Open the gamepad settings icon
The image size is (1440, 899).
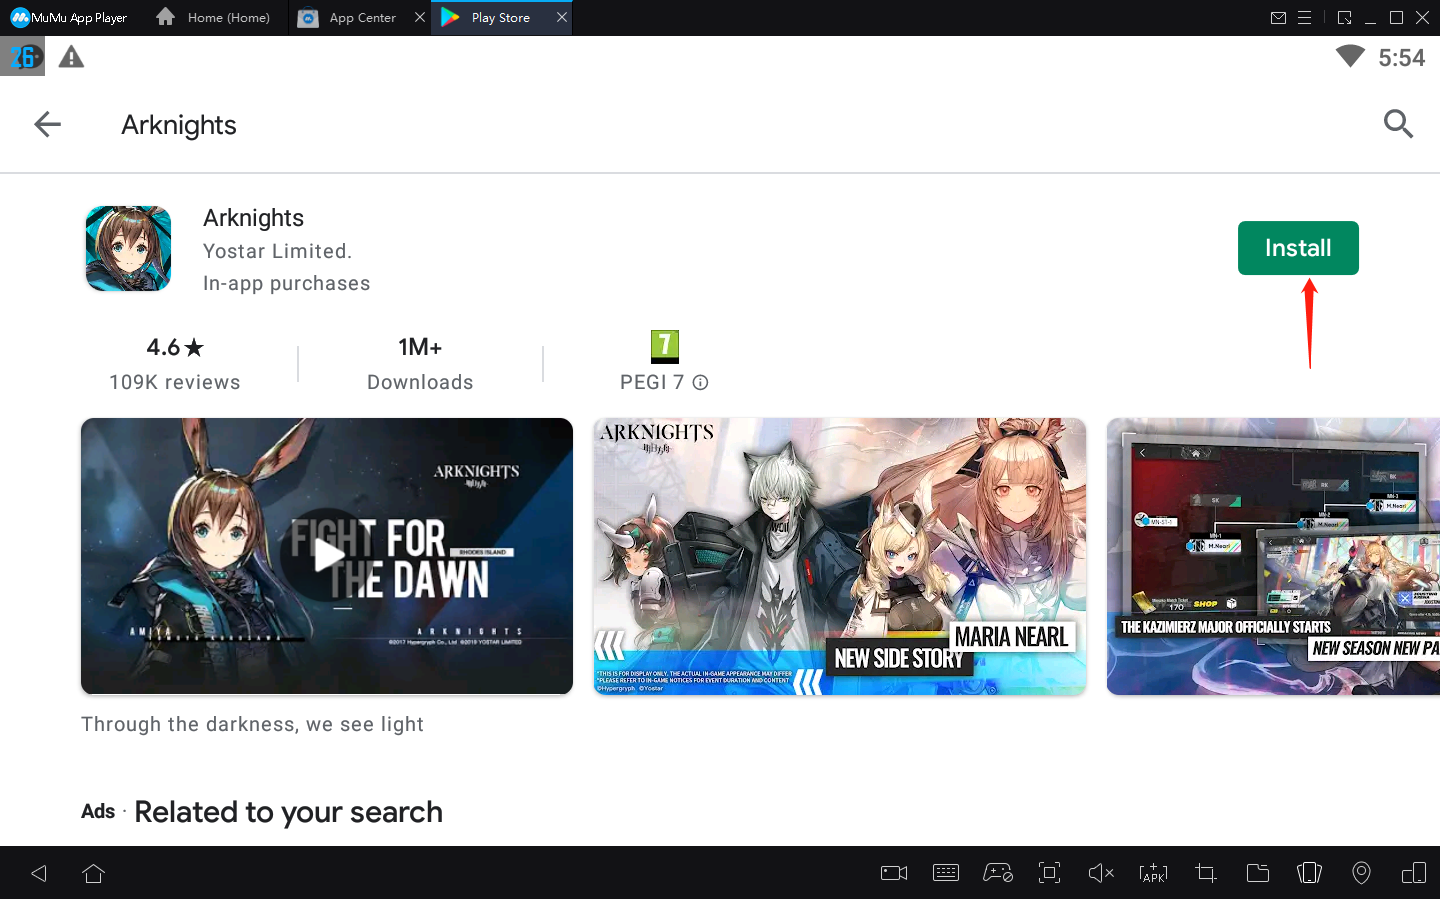(x=998, y=873)
